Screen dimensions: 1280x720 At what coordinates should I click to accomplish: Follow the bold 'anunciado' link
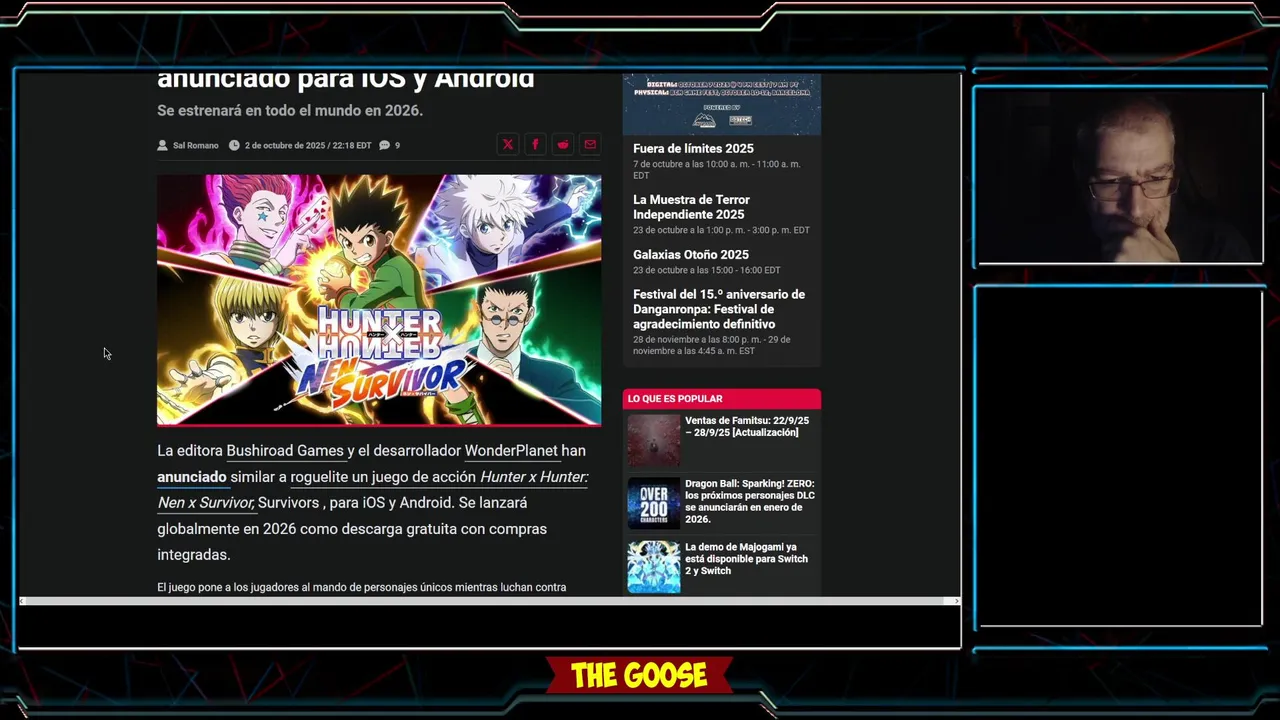tap(192, 477)
